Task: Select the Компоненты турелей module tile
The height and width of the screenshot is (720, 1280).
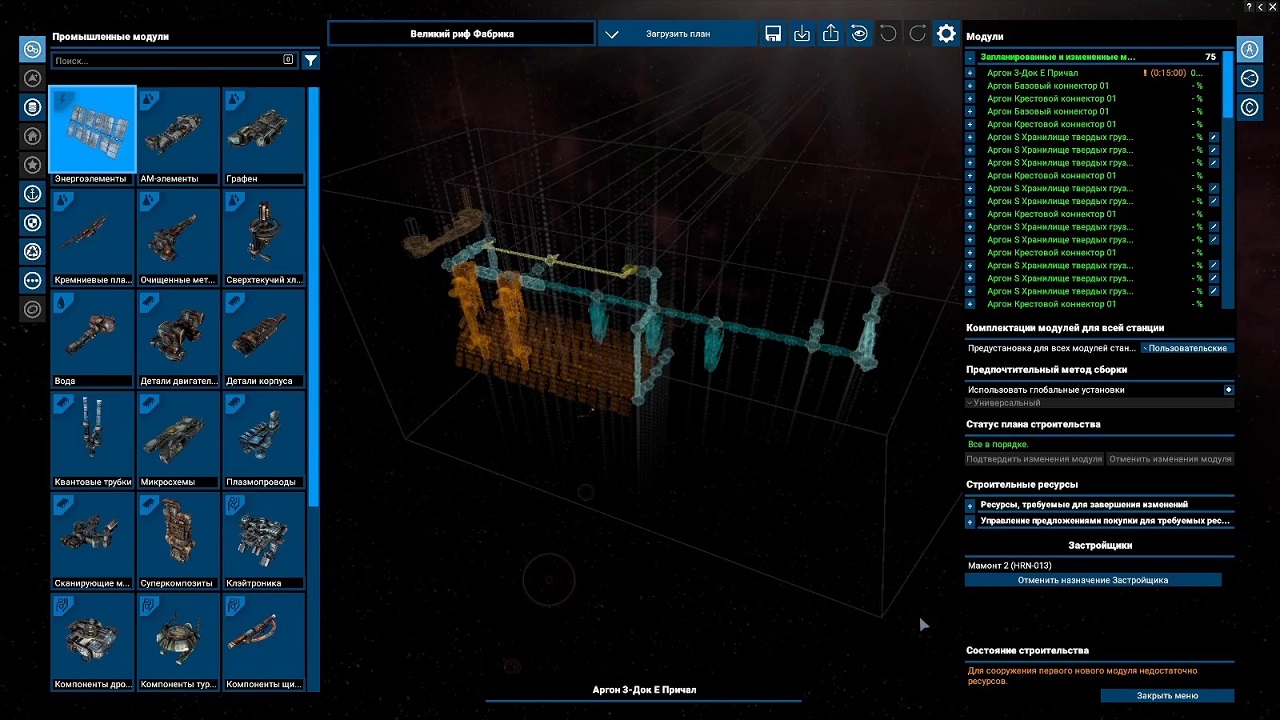Action: (x=178, y=642)
